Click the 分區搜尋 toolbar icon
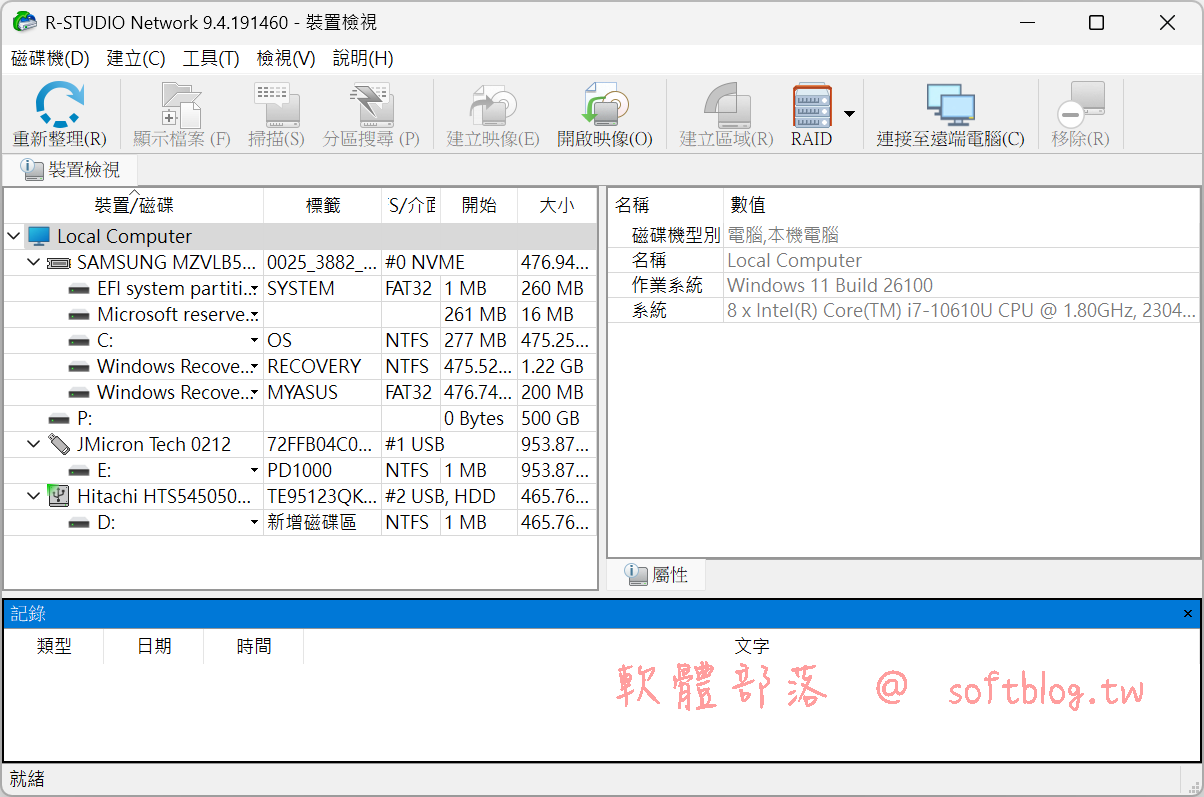 (370, 105)
